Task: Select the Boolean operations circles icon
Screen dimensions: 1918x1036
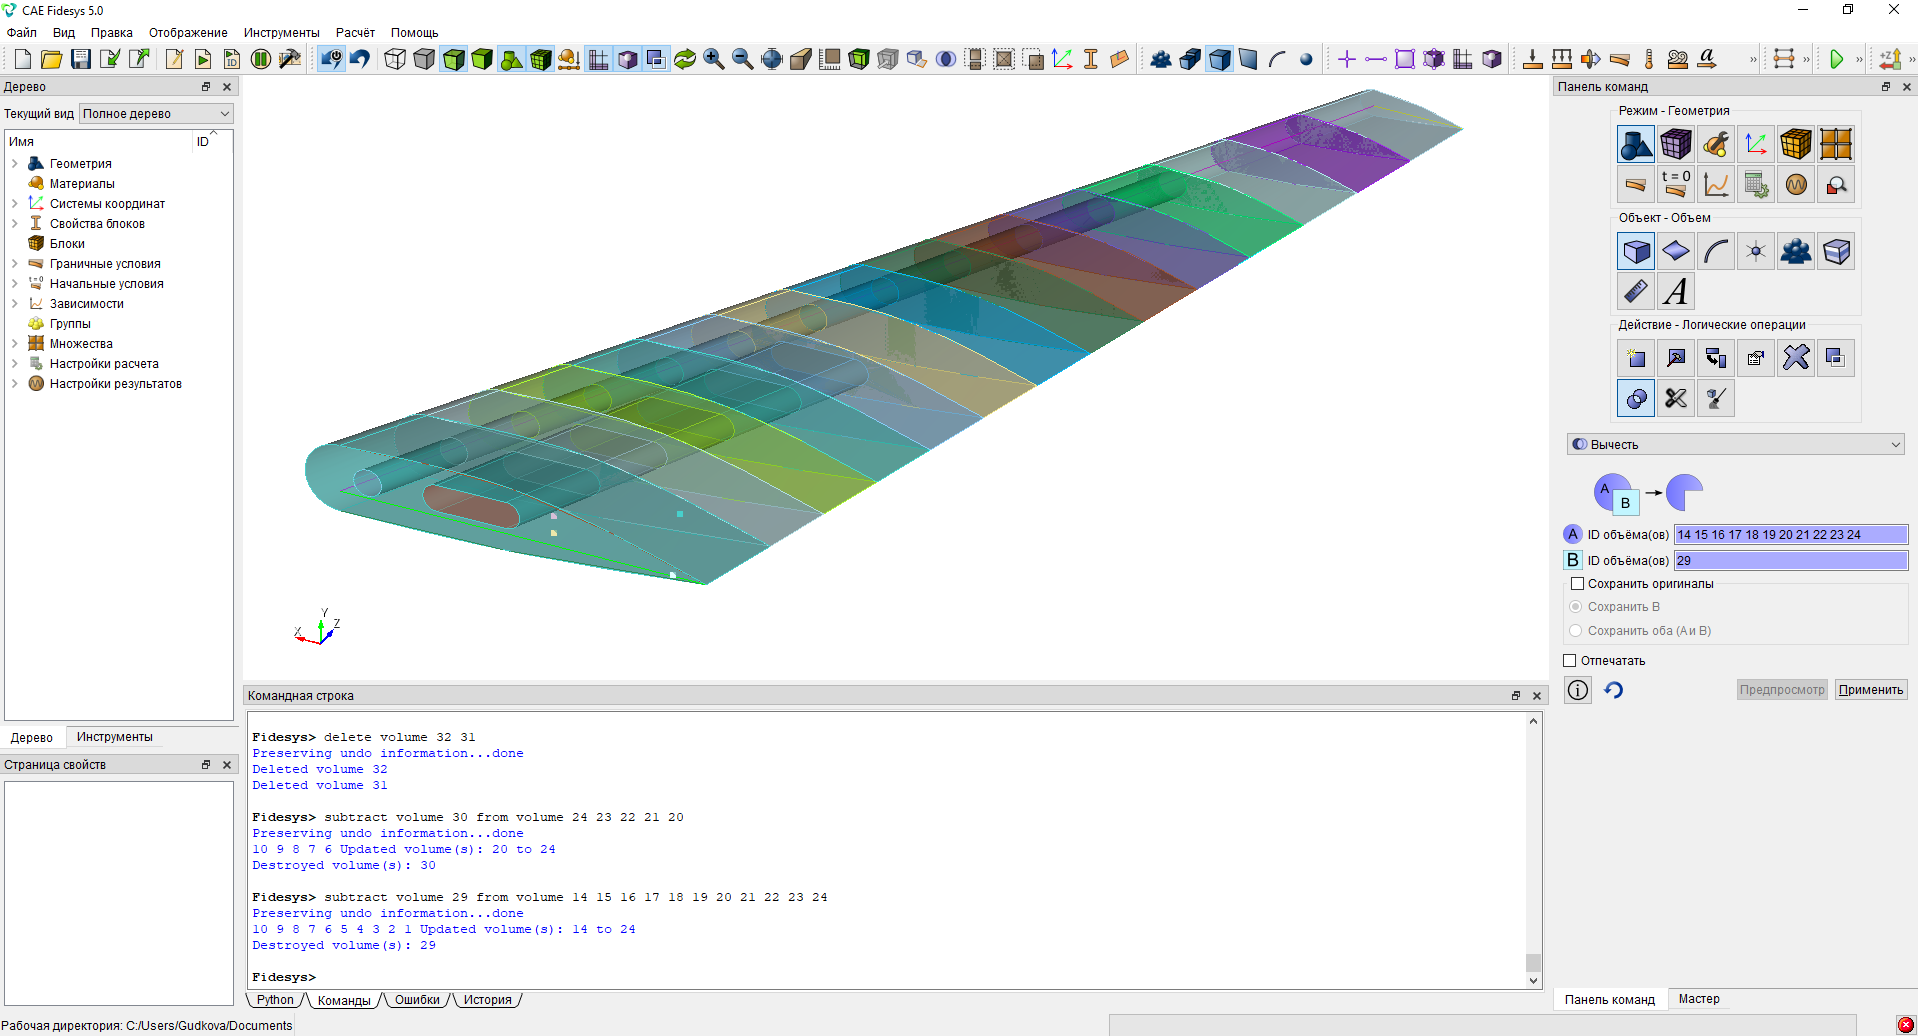Action: click(x=1636, y=398)
